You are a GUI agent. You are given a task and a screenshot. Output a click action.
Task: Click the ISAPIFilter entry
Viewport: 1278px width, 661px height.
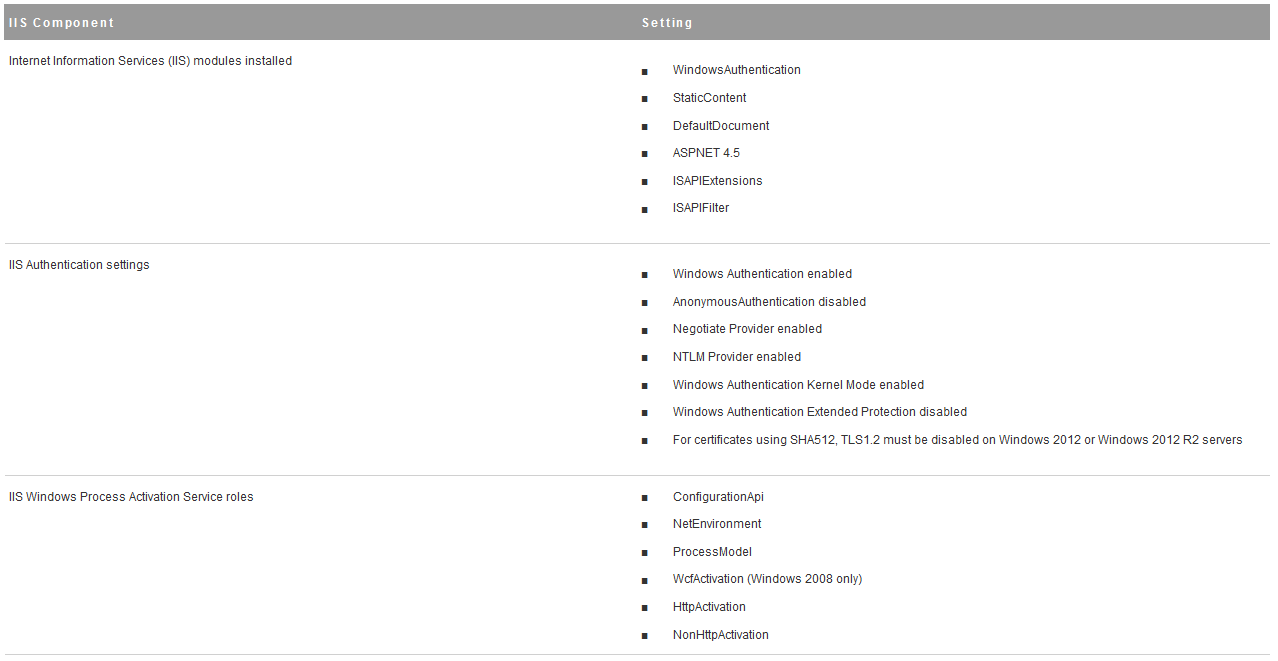701,208
